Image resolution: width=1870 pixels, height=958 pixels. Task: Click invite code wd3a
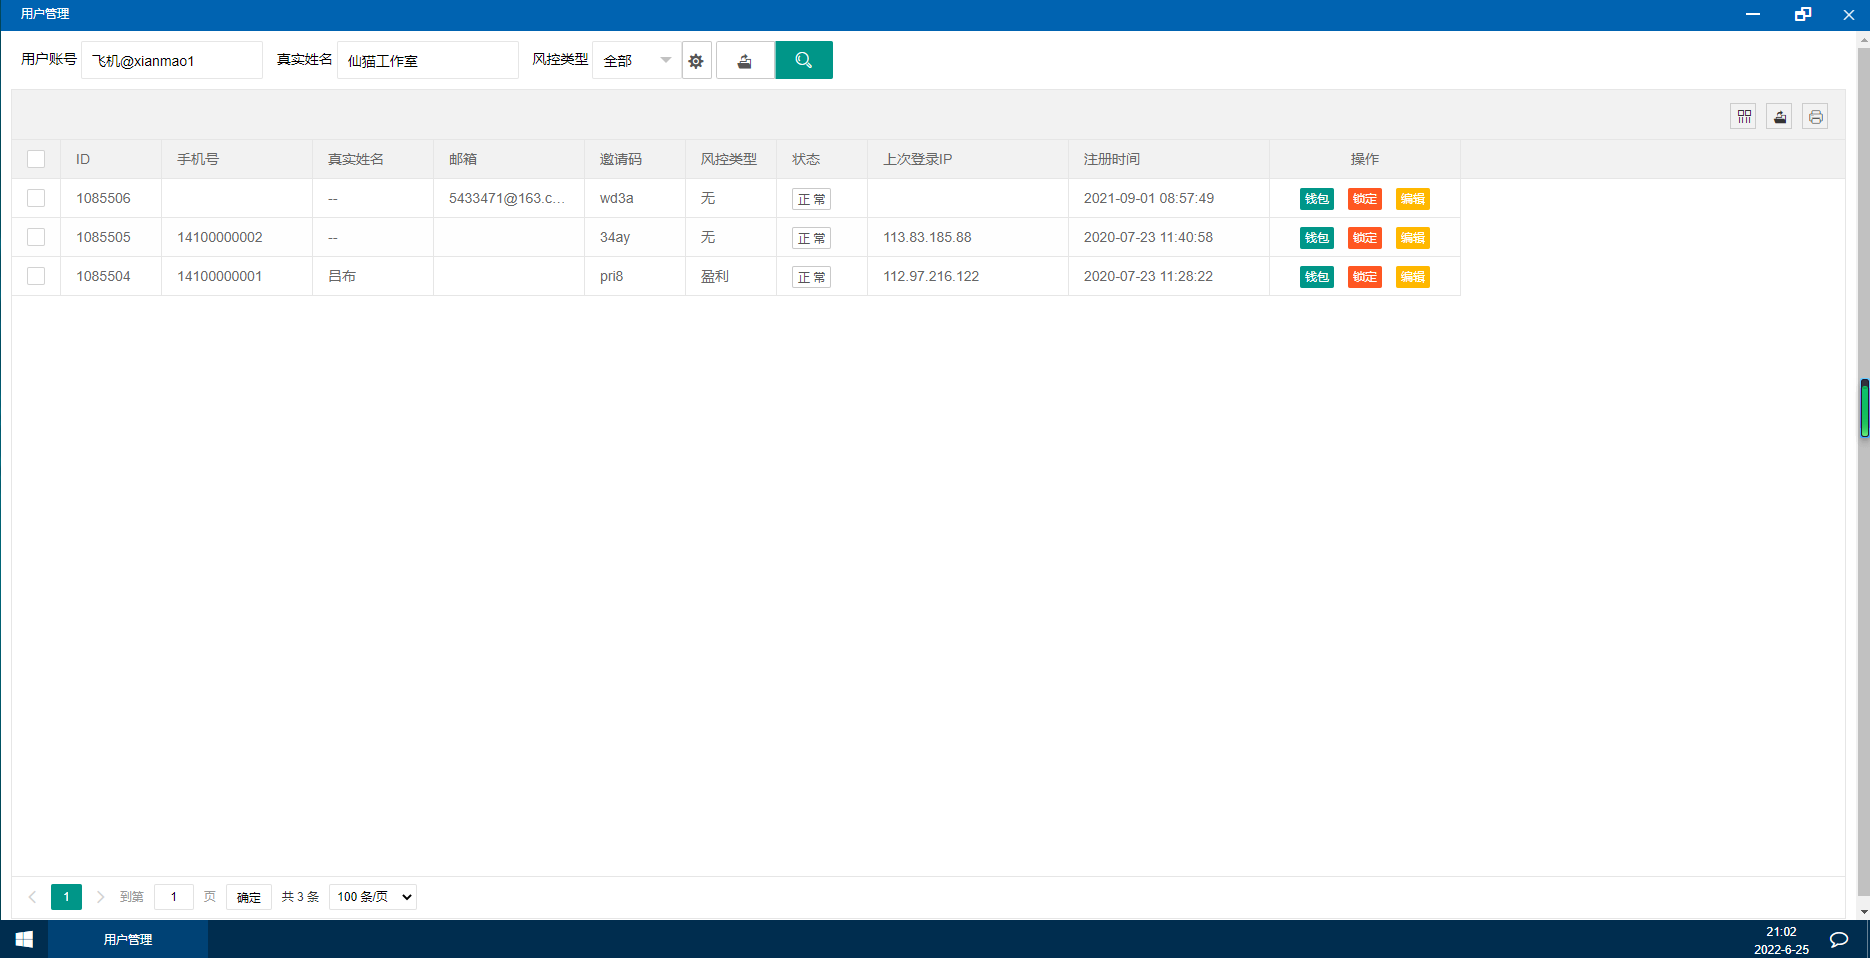click(x=617, y=198)
